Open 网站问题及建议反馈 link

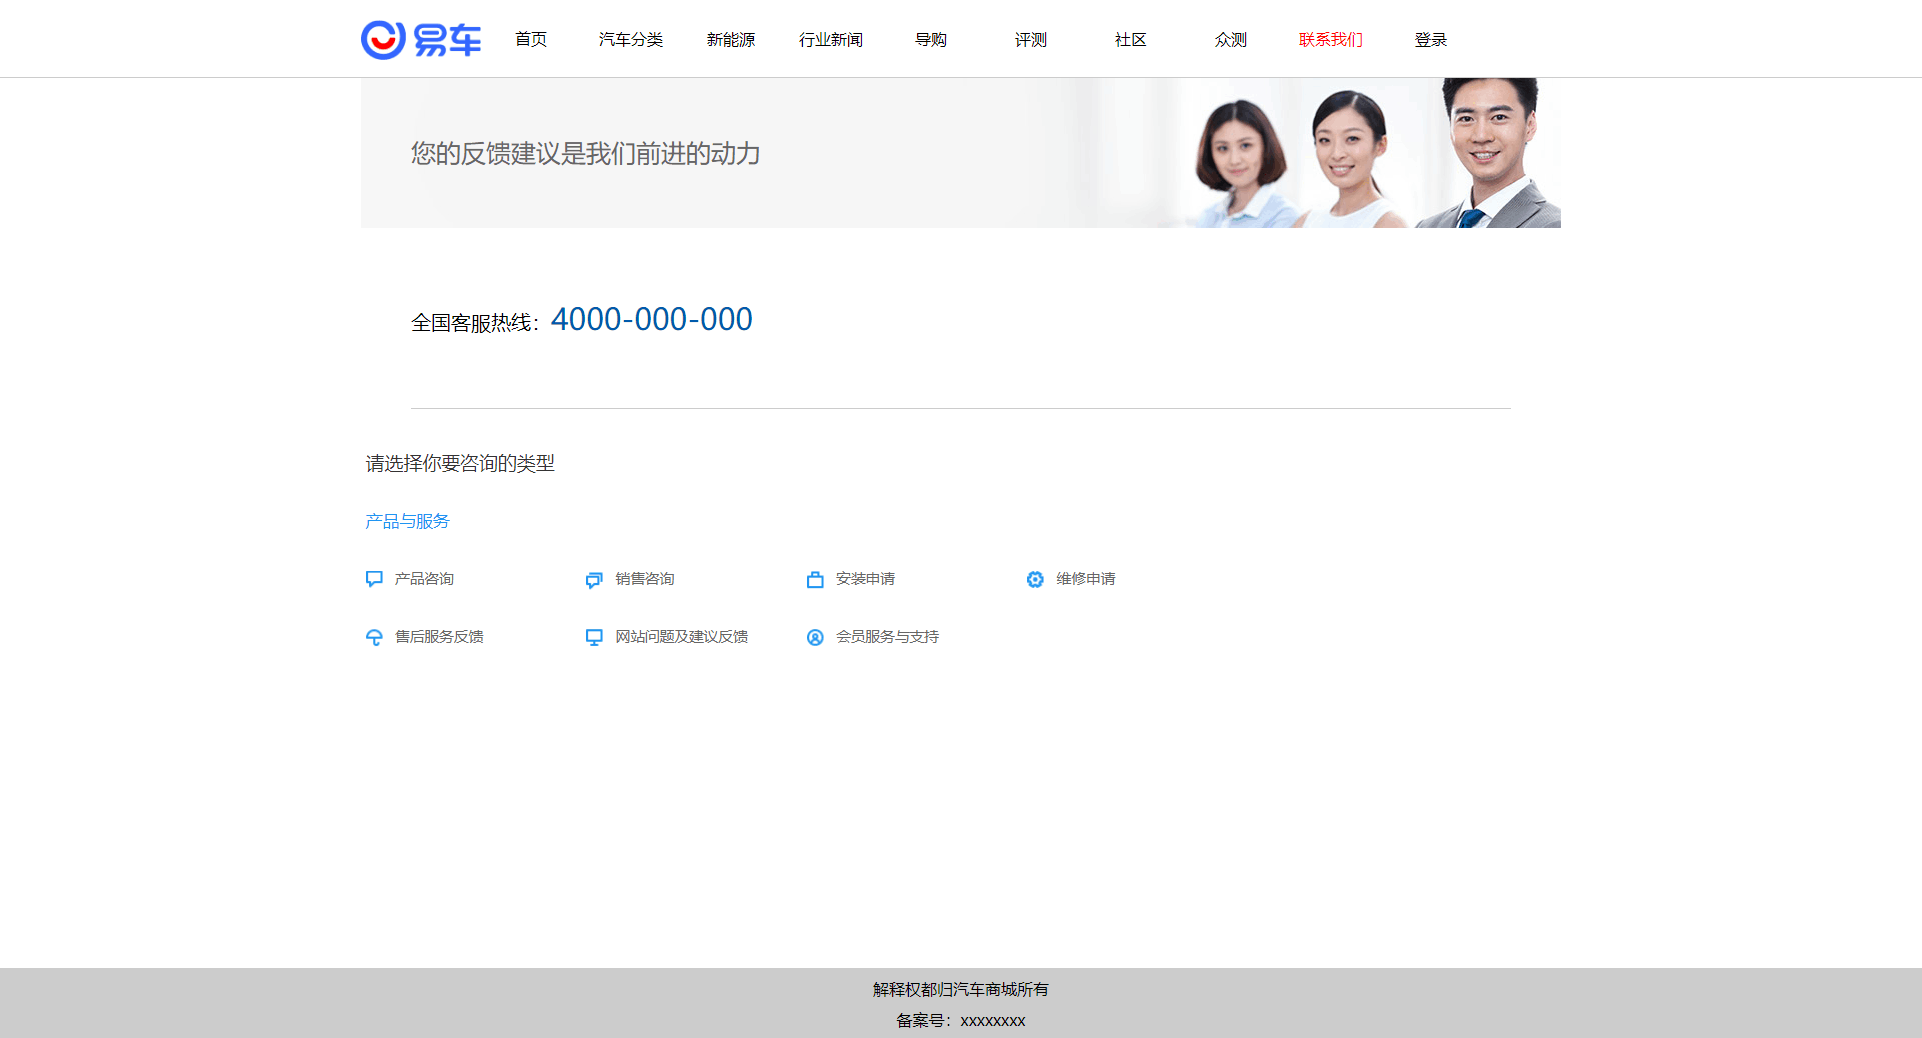(682, 637)
